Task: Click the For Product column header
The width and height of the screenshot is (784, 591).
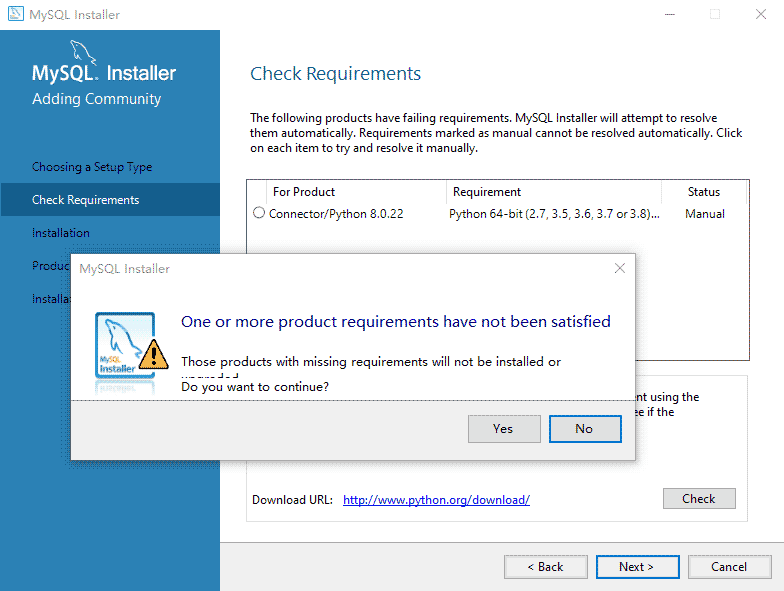Action: coord(356,192)
